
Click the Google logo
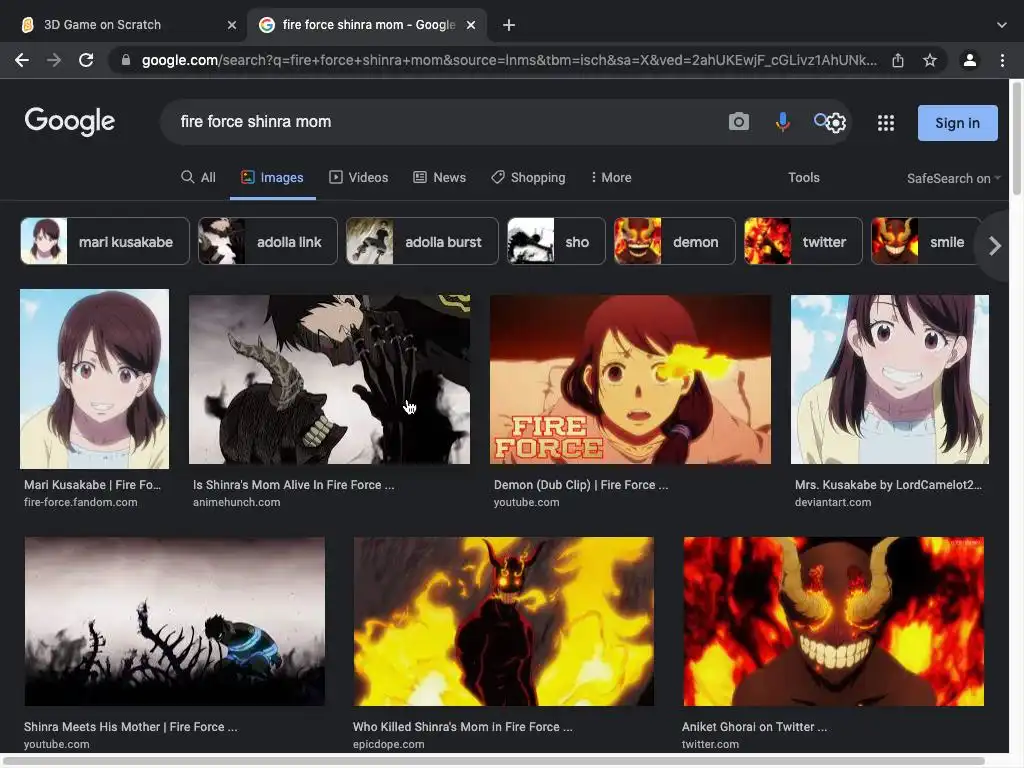pos(70,121)
